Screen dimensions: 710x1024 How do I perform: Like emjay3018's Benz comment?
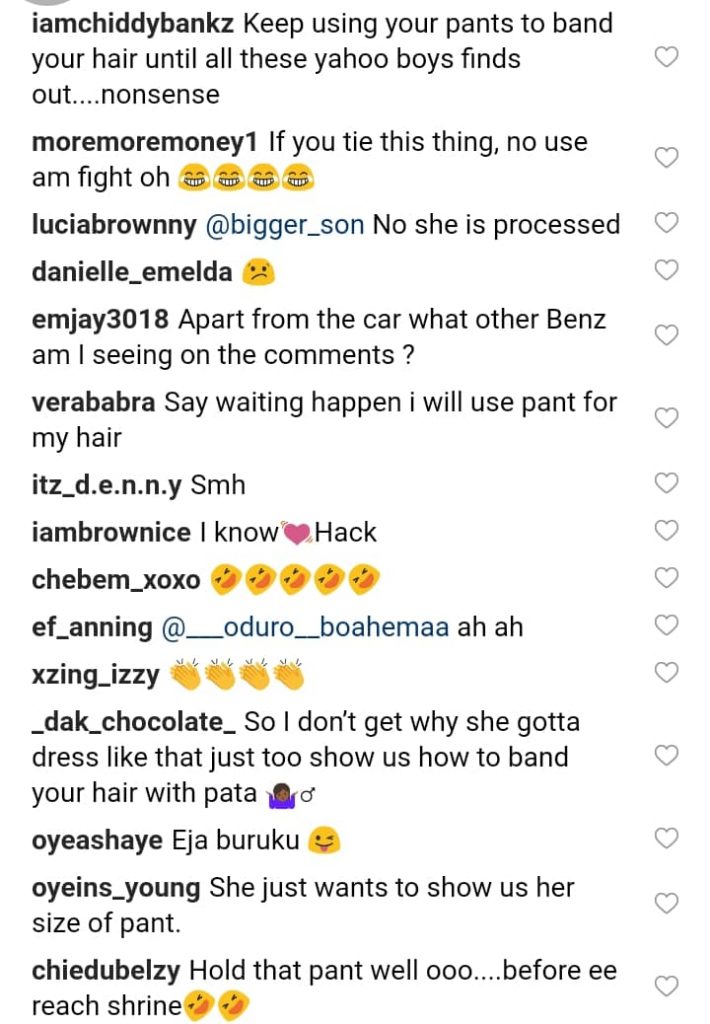665,335
